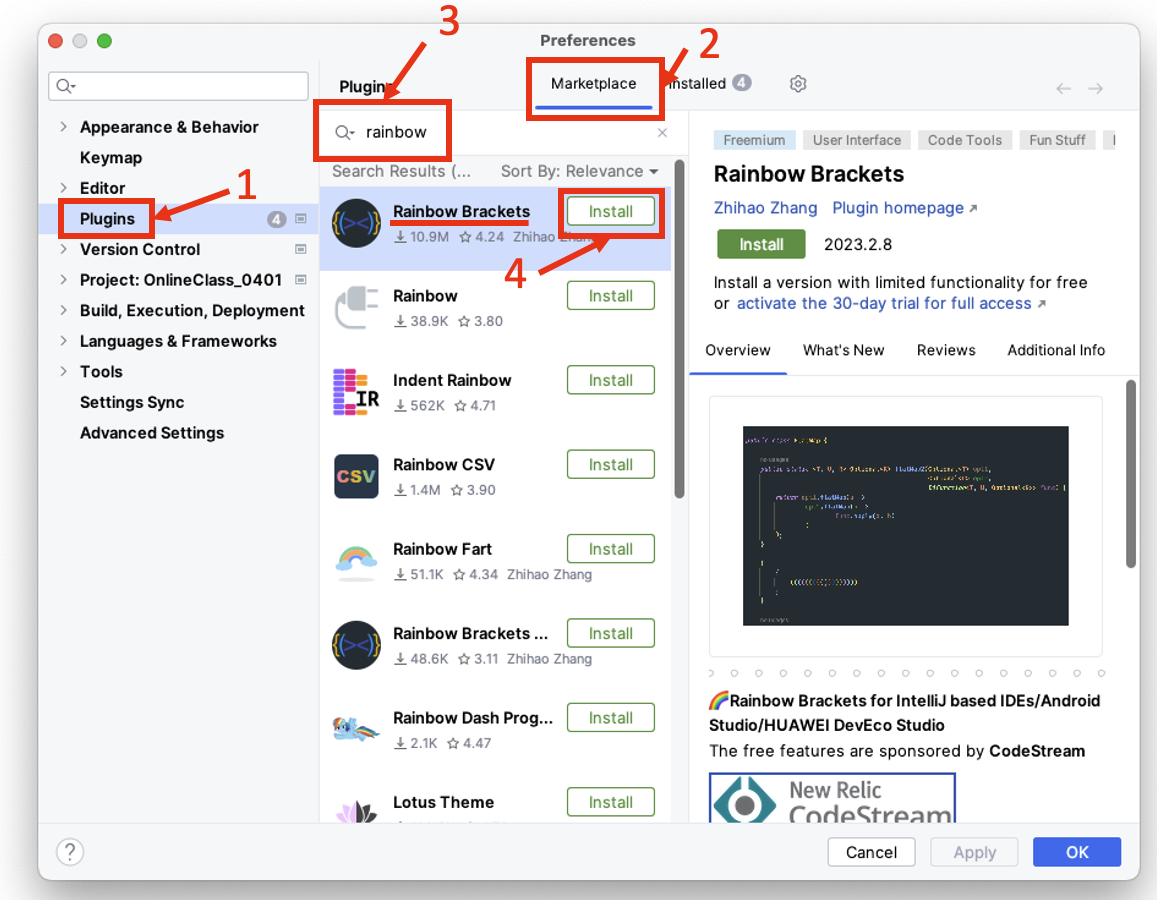Install the Indent Rainbow plugin
The image size is (1157, 900).
(611, 381)
